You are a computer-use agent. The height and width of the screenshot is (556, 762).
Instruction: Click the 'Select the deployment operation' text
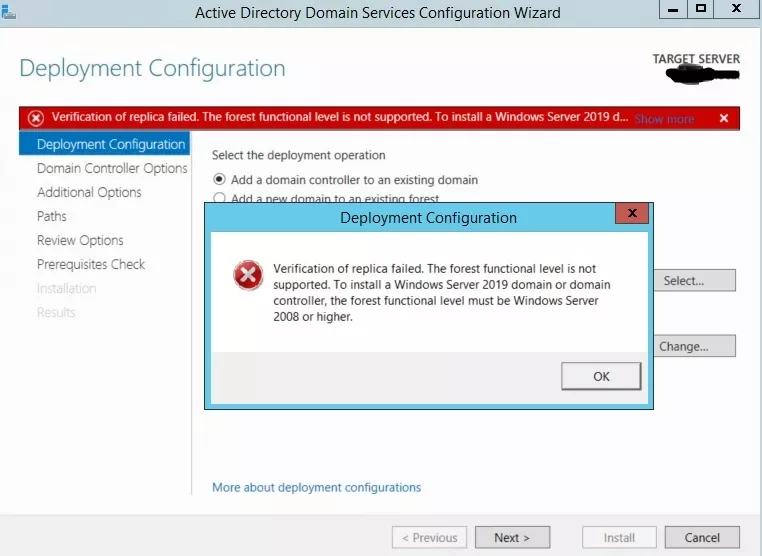pyautogui.click(x=298, y=155)
